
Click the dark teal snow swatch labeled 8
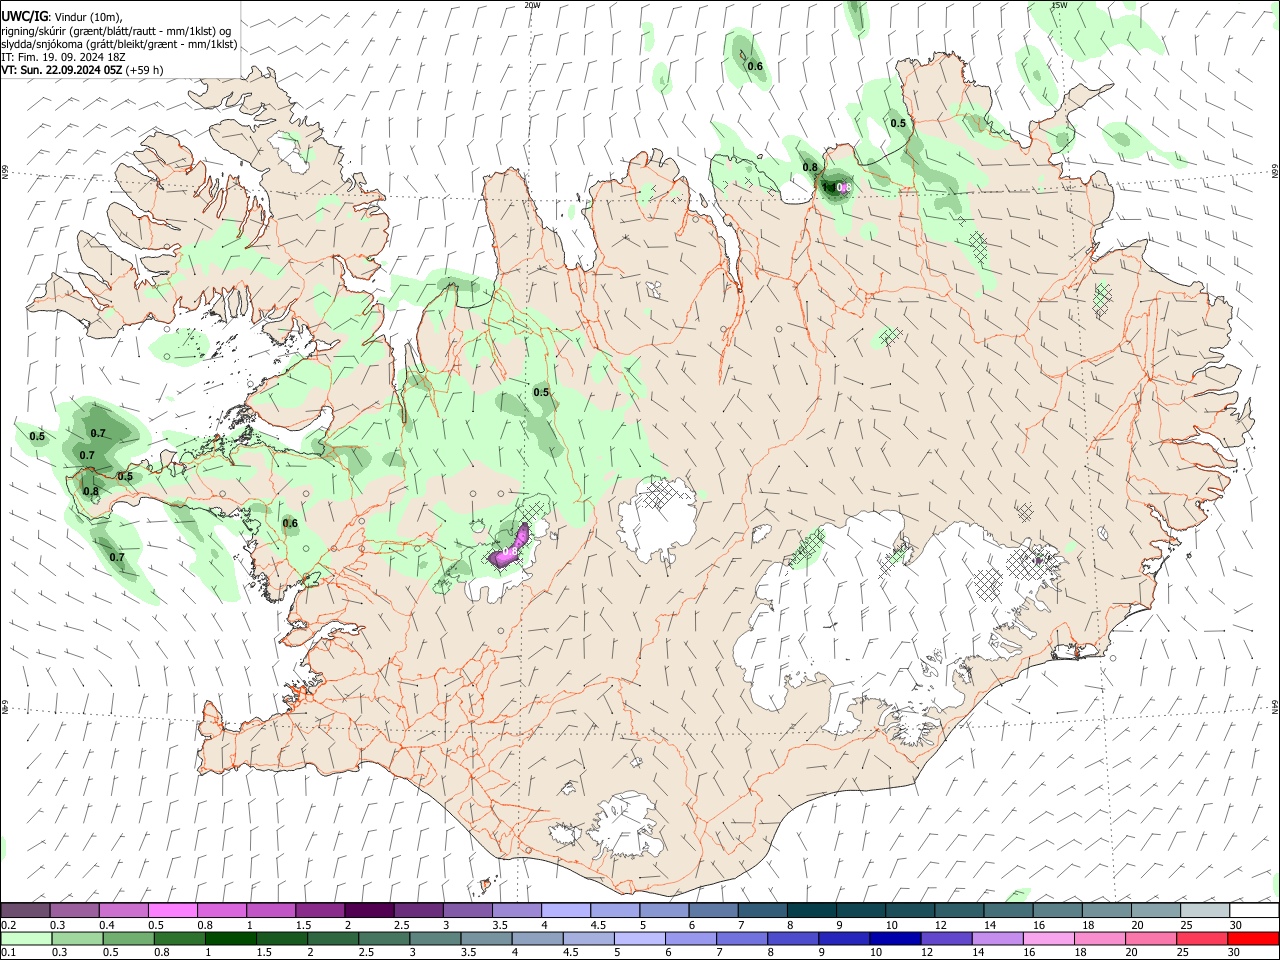coord(812,910)
